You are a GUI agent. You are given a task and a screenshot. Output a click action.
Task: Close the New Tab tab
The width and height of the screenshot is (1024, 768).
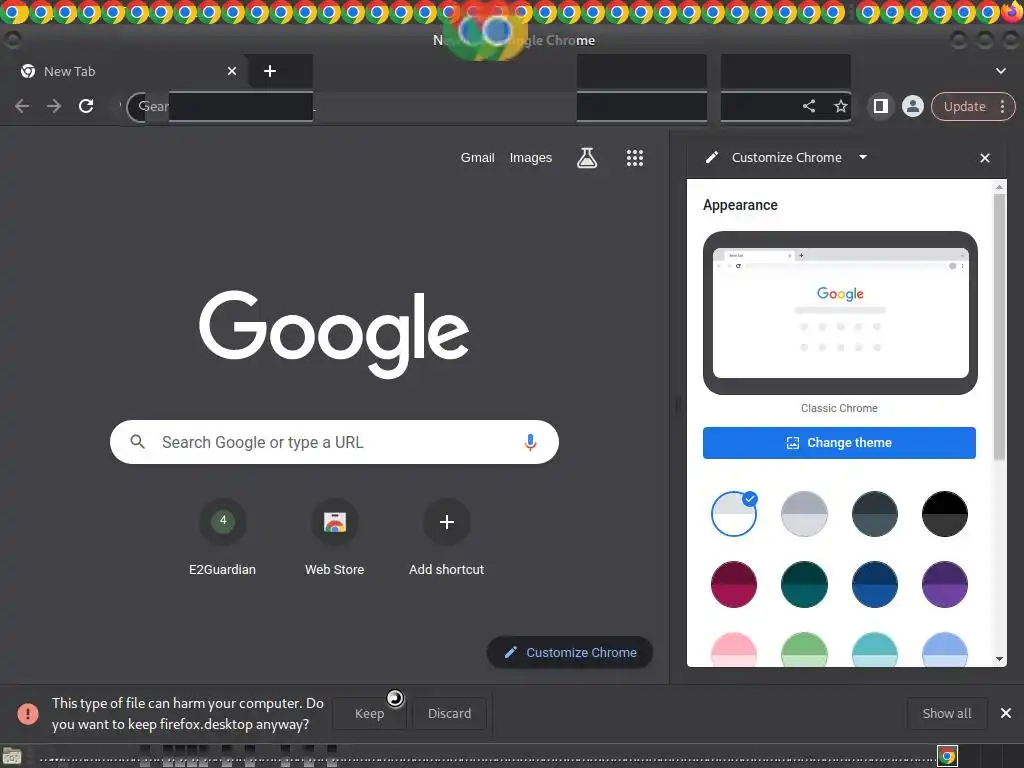click(x=232, y=71)
